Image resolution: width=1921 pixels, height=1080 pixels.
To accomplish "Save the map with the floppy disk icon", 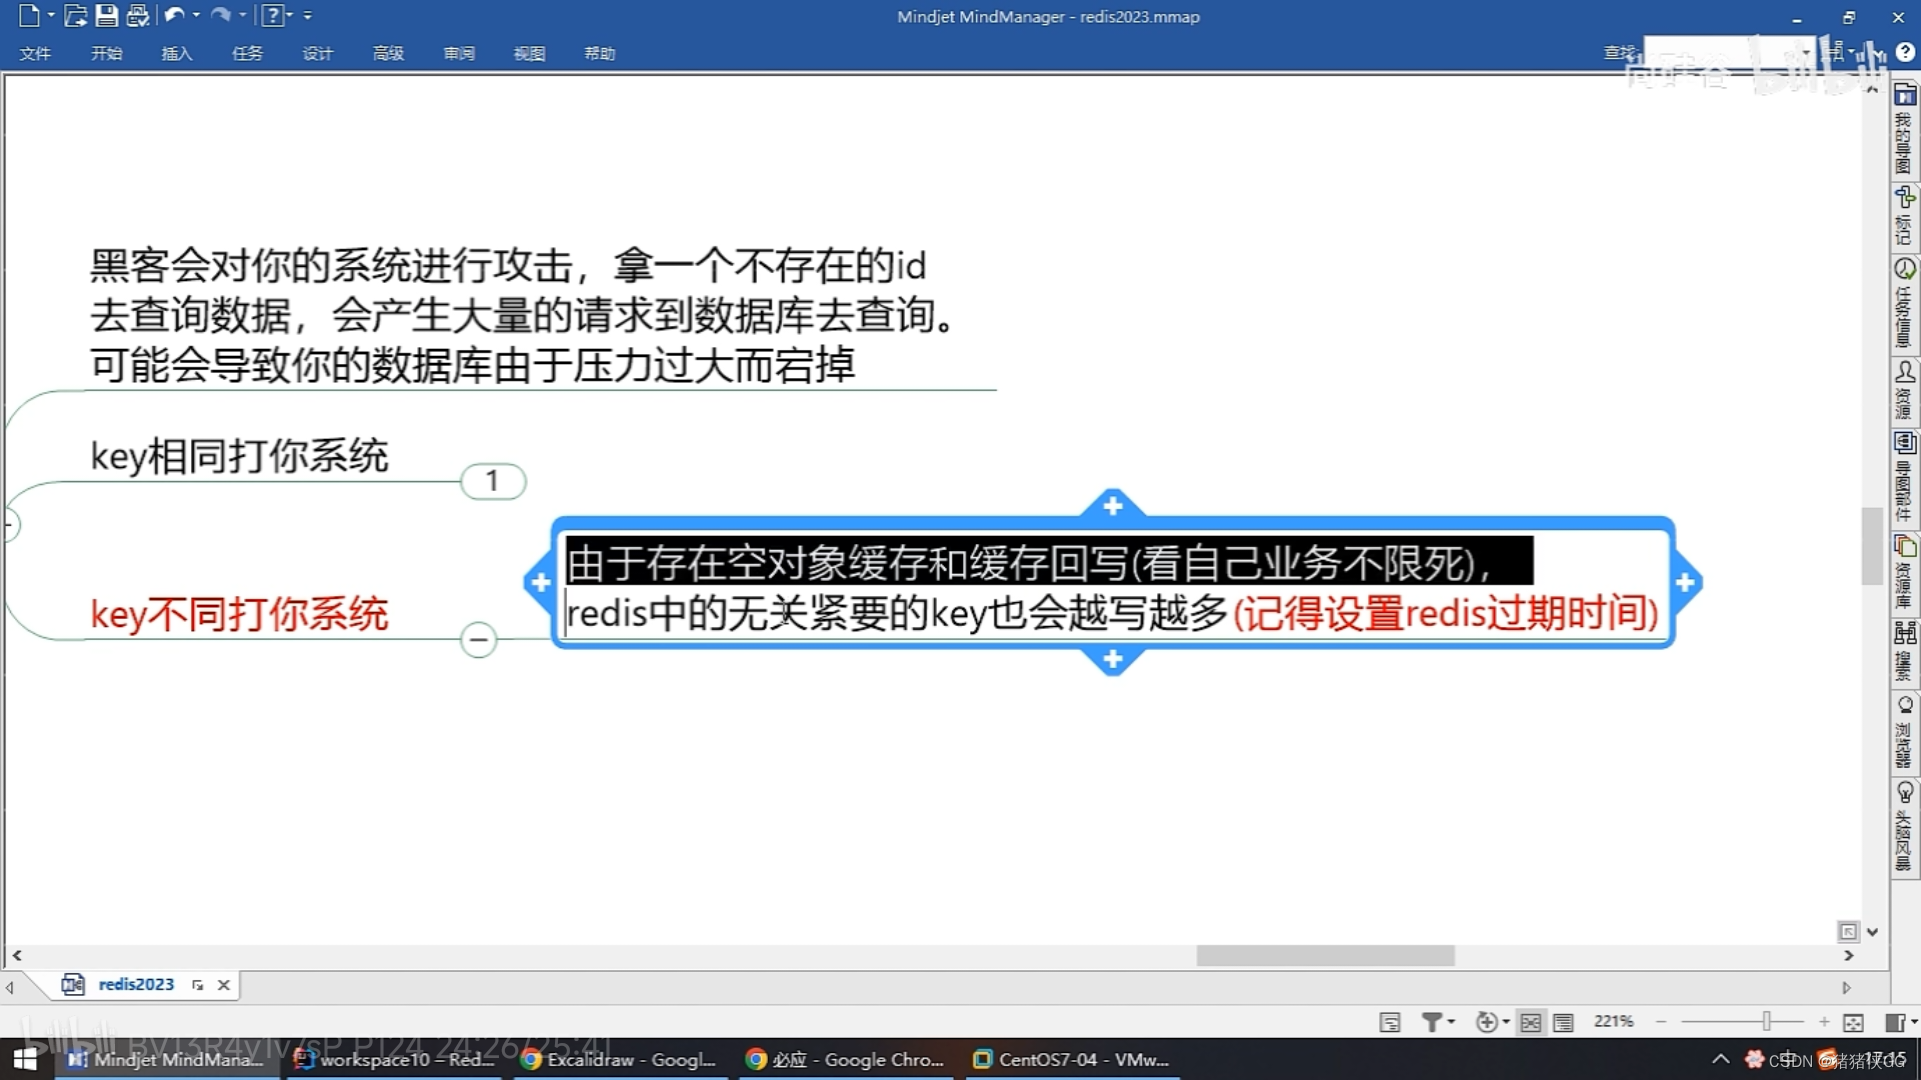I will click(106, 15).
